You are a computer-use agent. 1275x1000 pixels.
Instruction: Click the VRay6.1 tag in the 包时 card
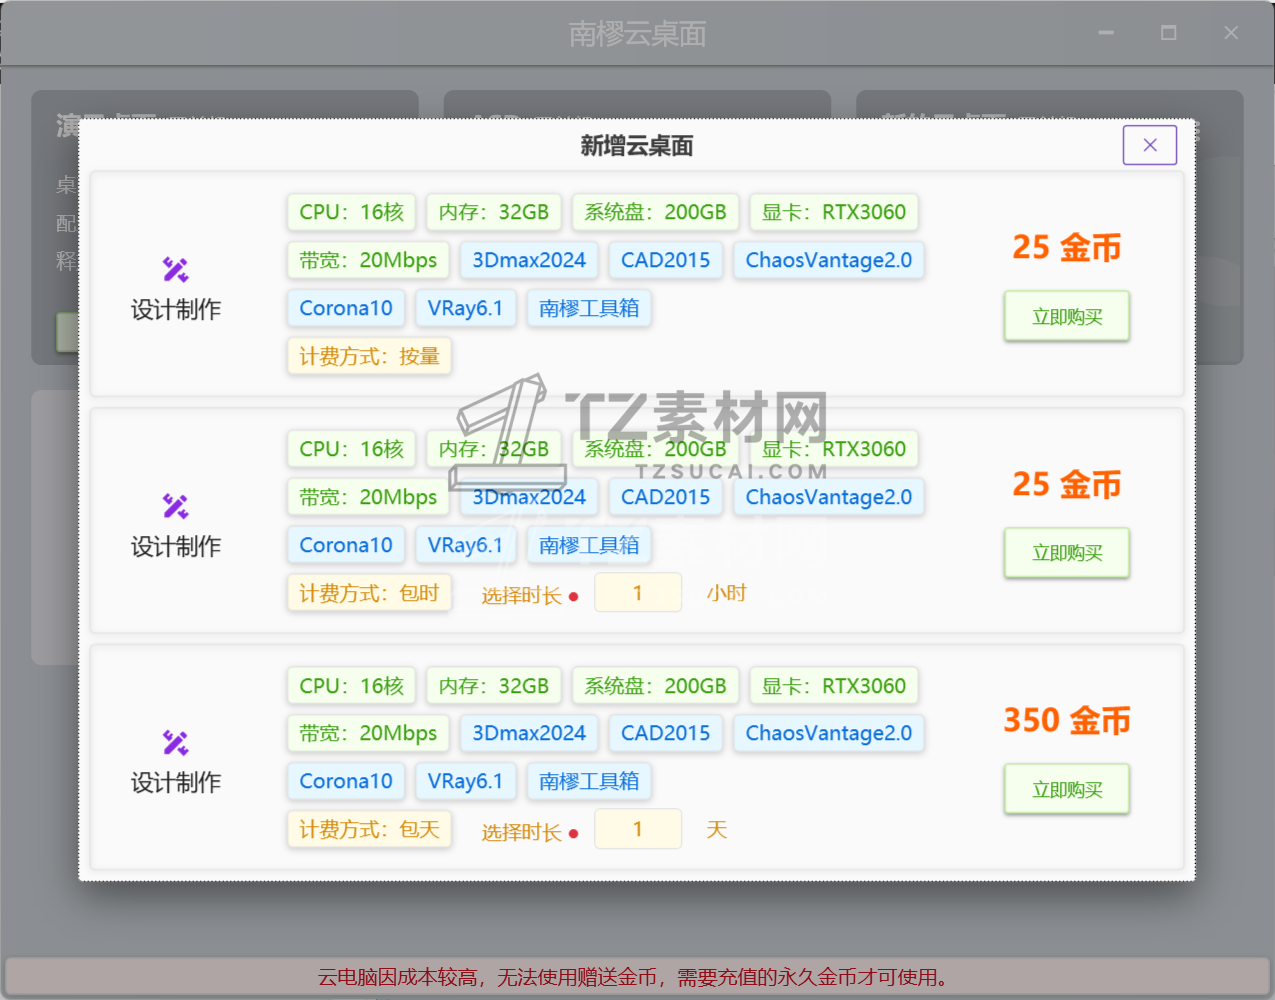(465, 545)
